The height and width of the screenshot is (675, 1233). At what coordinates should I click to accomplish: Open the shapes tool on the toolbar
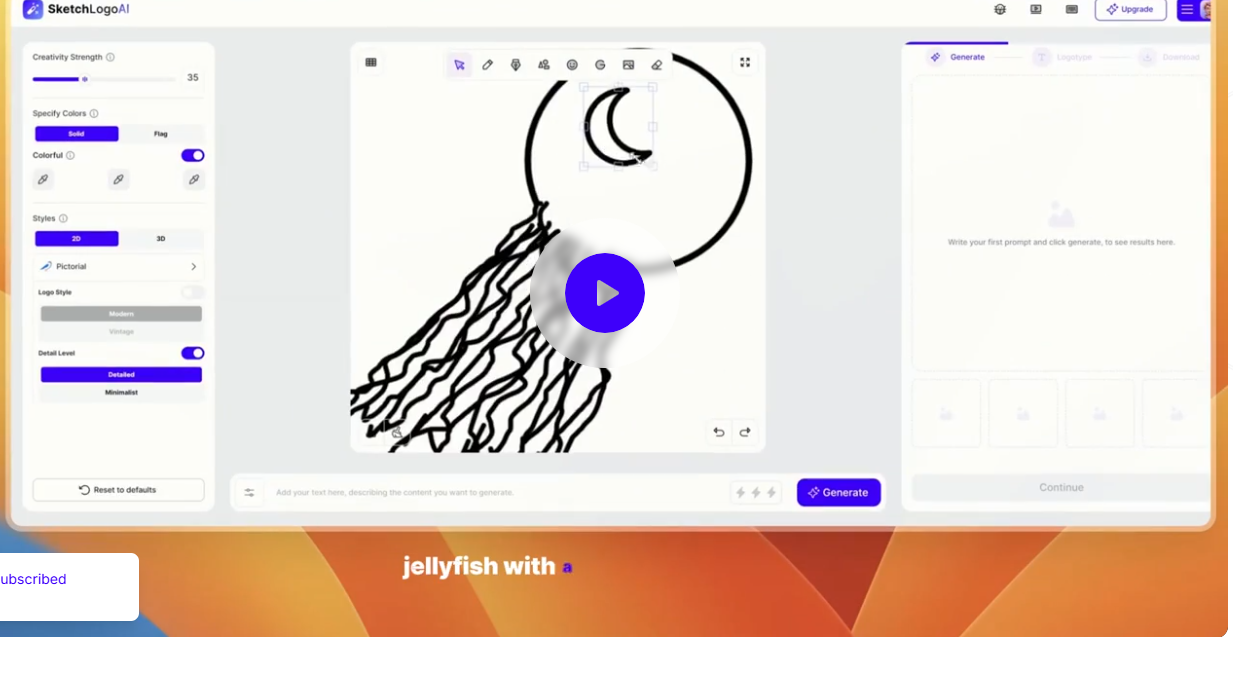tap(544, 63)
